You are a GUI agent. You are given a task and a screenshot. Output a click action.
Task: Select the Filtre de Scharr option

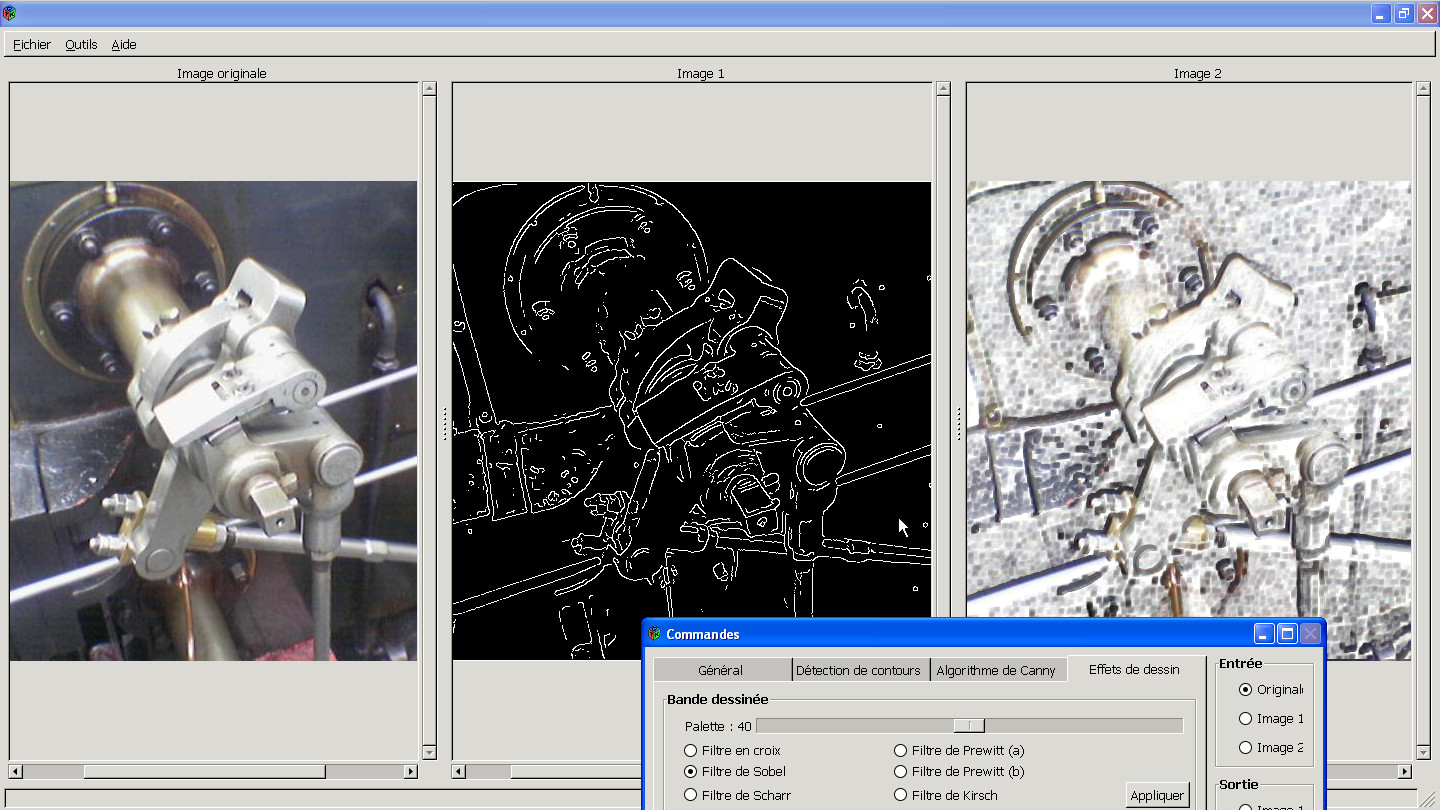pos(737,795)
